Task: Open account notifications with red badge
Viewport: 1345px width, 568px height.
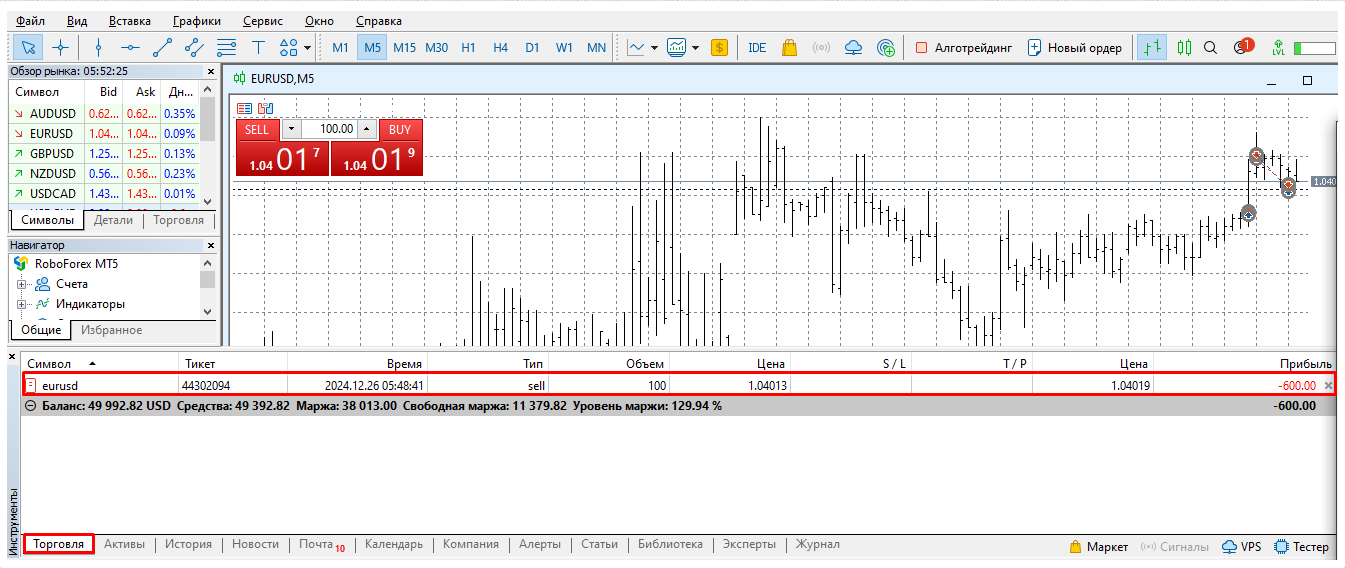Action: tap(1242, 46)
